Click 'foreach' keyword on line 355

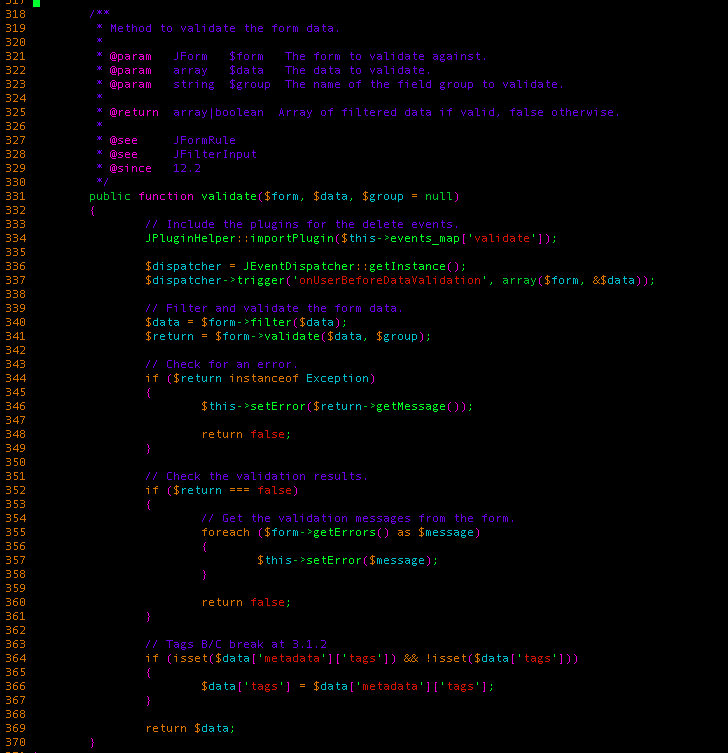(x=226, y=533)
